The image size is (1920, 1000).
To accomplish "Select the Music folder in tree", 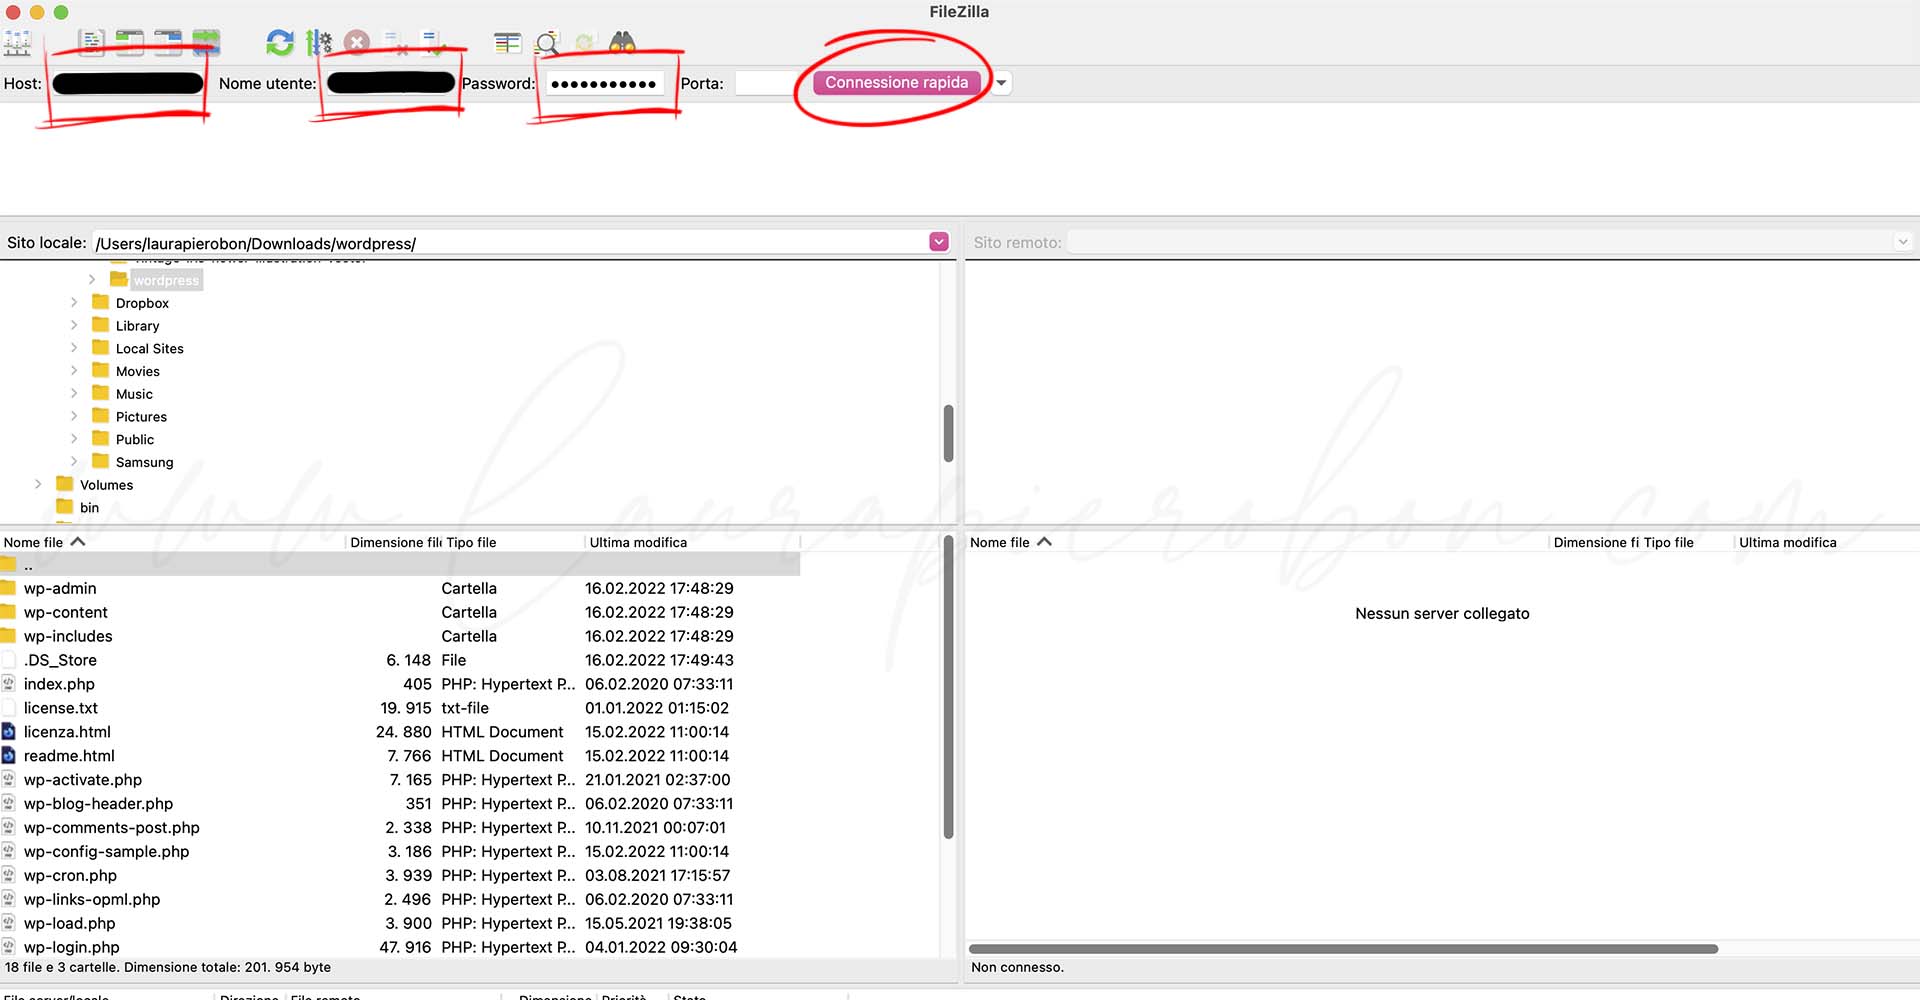I will [134, 394].
